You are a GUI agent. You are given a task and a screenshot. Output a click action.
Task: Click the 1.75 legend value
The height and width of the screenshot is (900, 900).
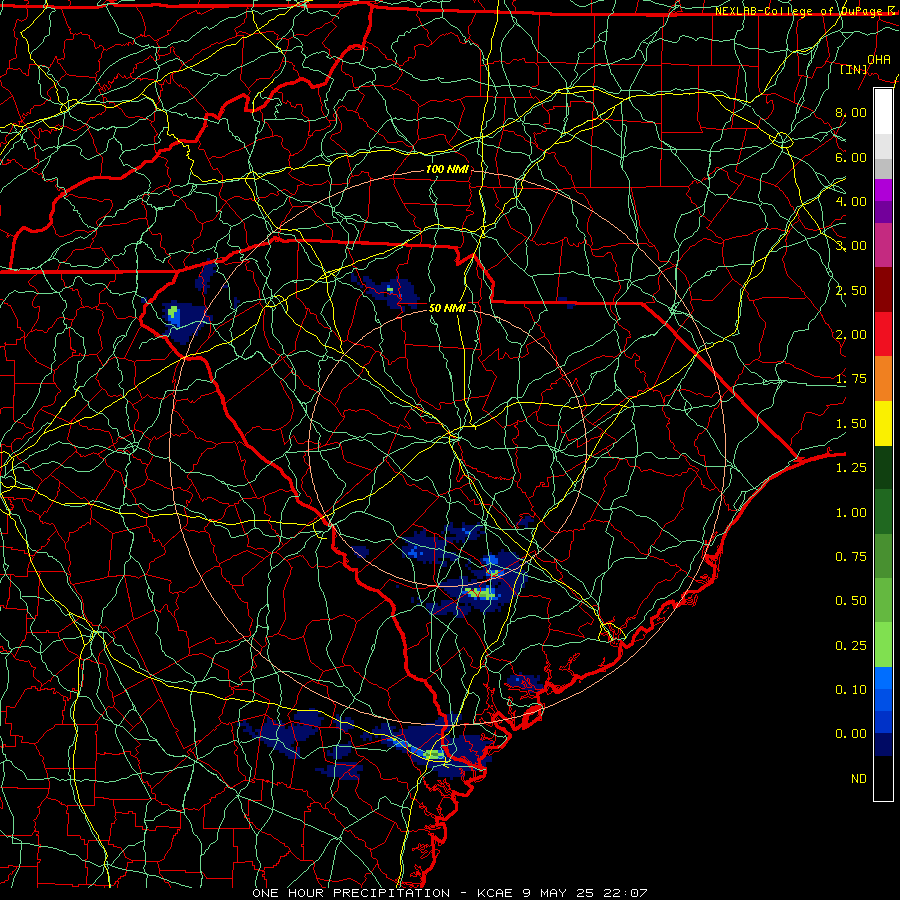click(851, 379)
